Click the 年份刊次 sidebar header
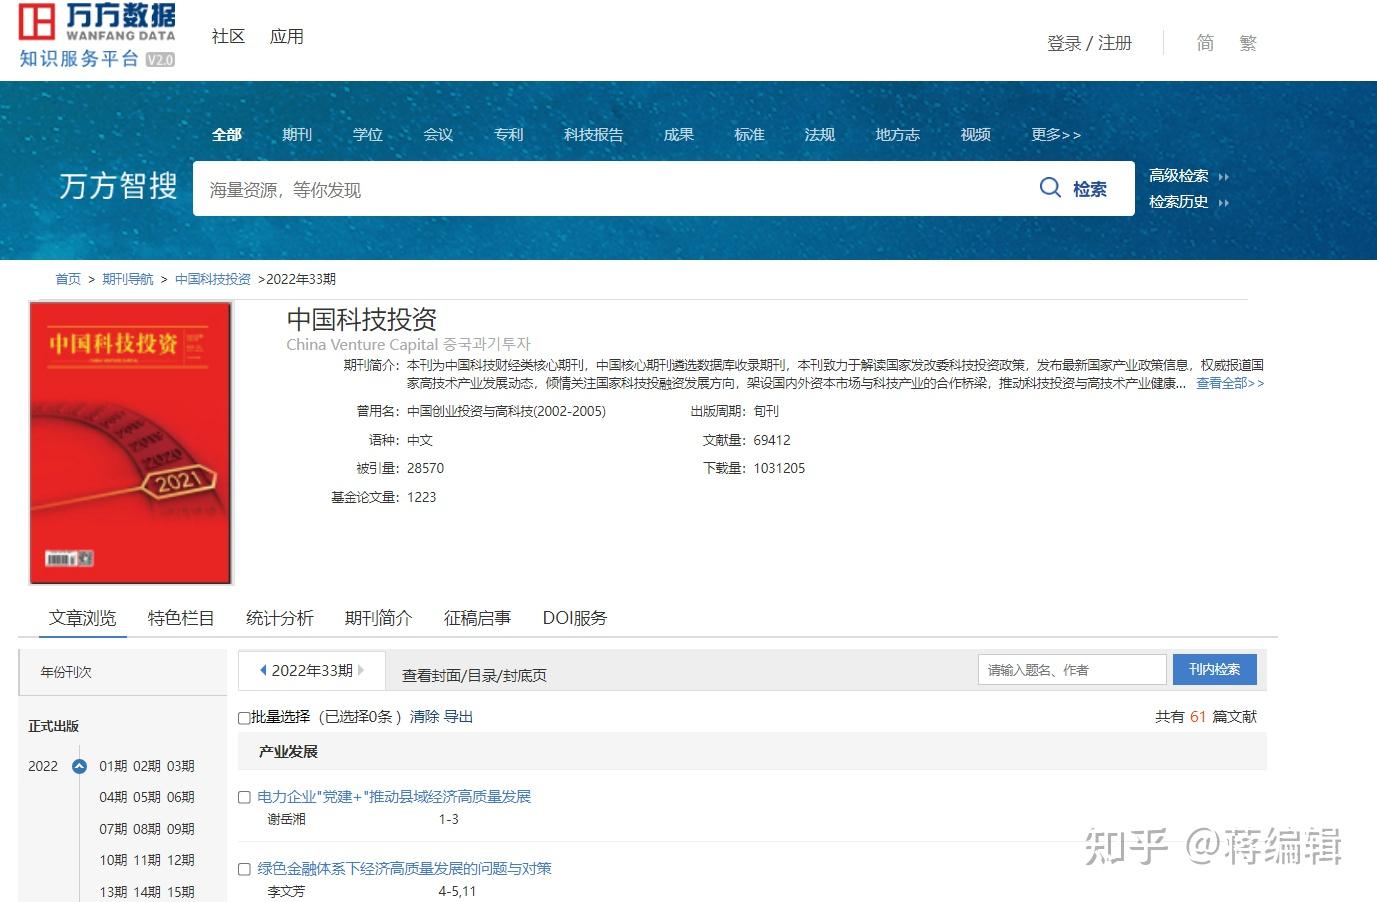This screenshot has width=1377, height=902. 123,672
